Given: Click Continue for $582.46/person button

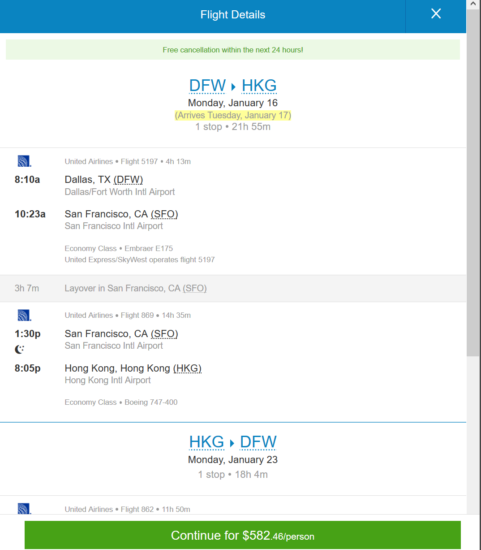Looking at the screenshot, I should click(x=242, y=535).
